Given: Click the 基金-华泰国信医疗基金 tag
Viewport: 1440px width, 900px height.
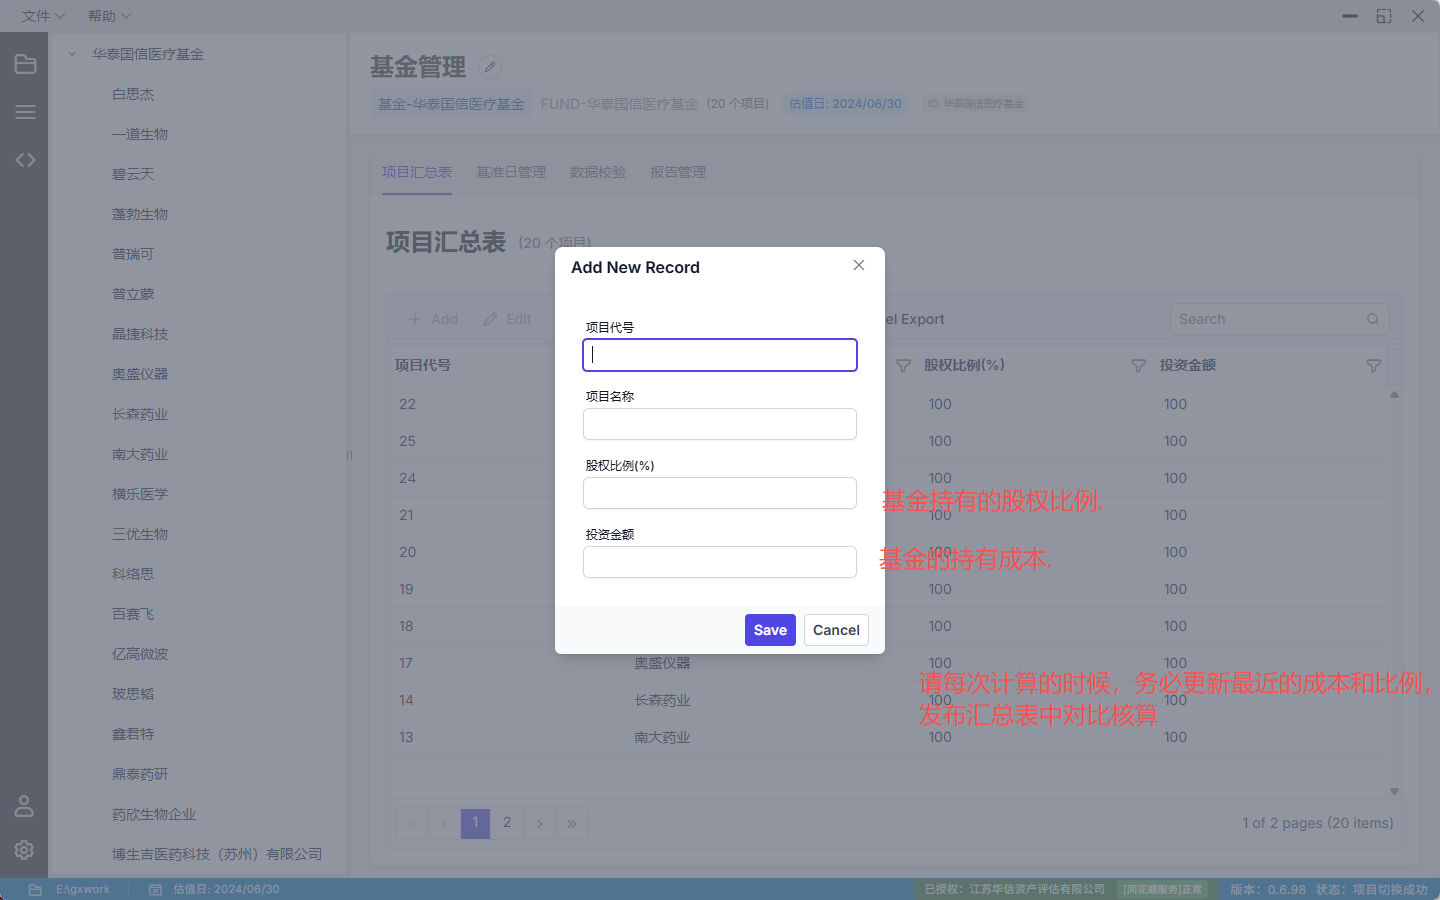Looking at the screenshot, I should [x=451, y=104].
